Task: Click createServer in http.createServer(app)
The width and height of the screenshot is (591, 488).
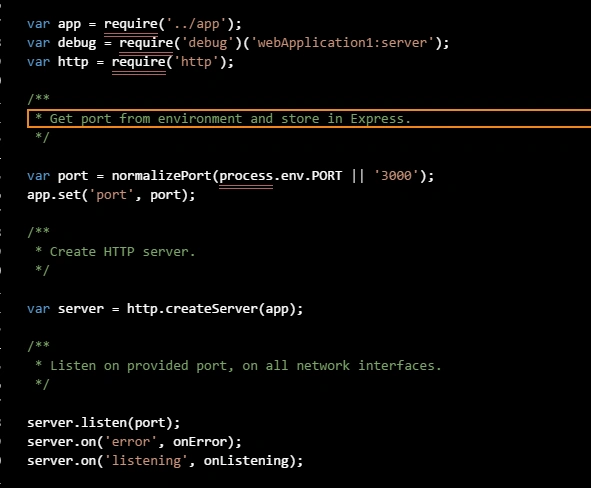Action: pos(212,309)
